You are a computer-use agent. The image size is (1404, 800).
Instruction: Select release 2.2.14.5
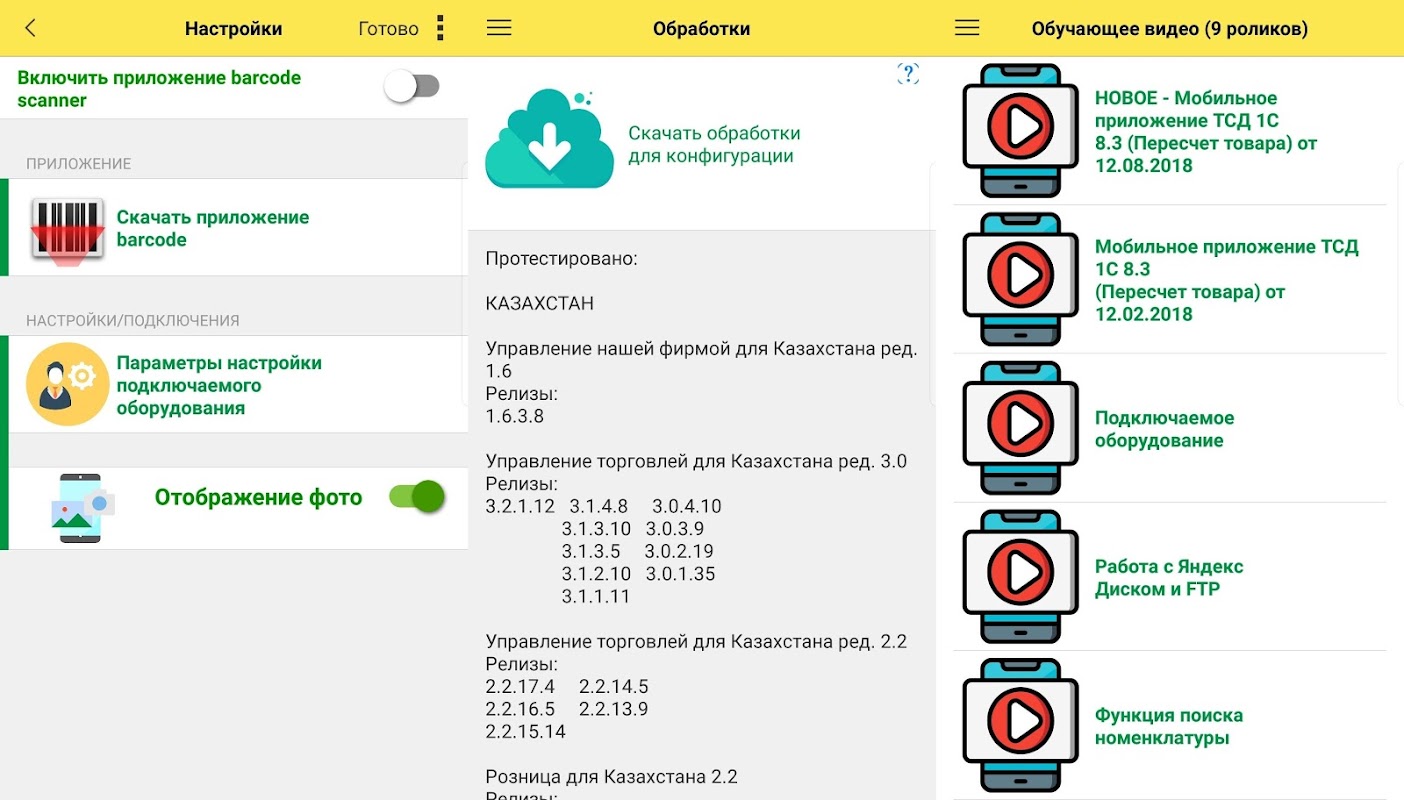614,687
